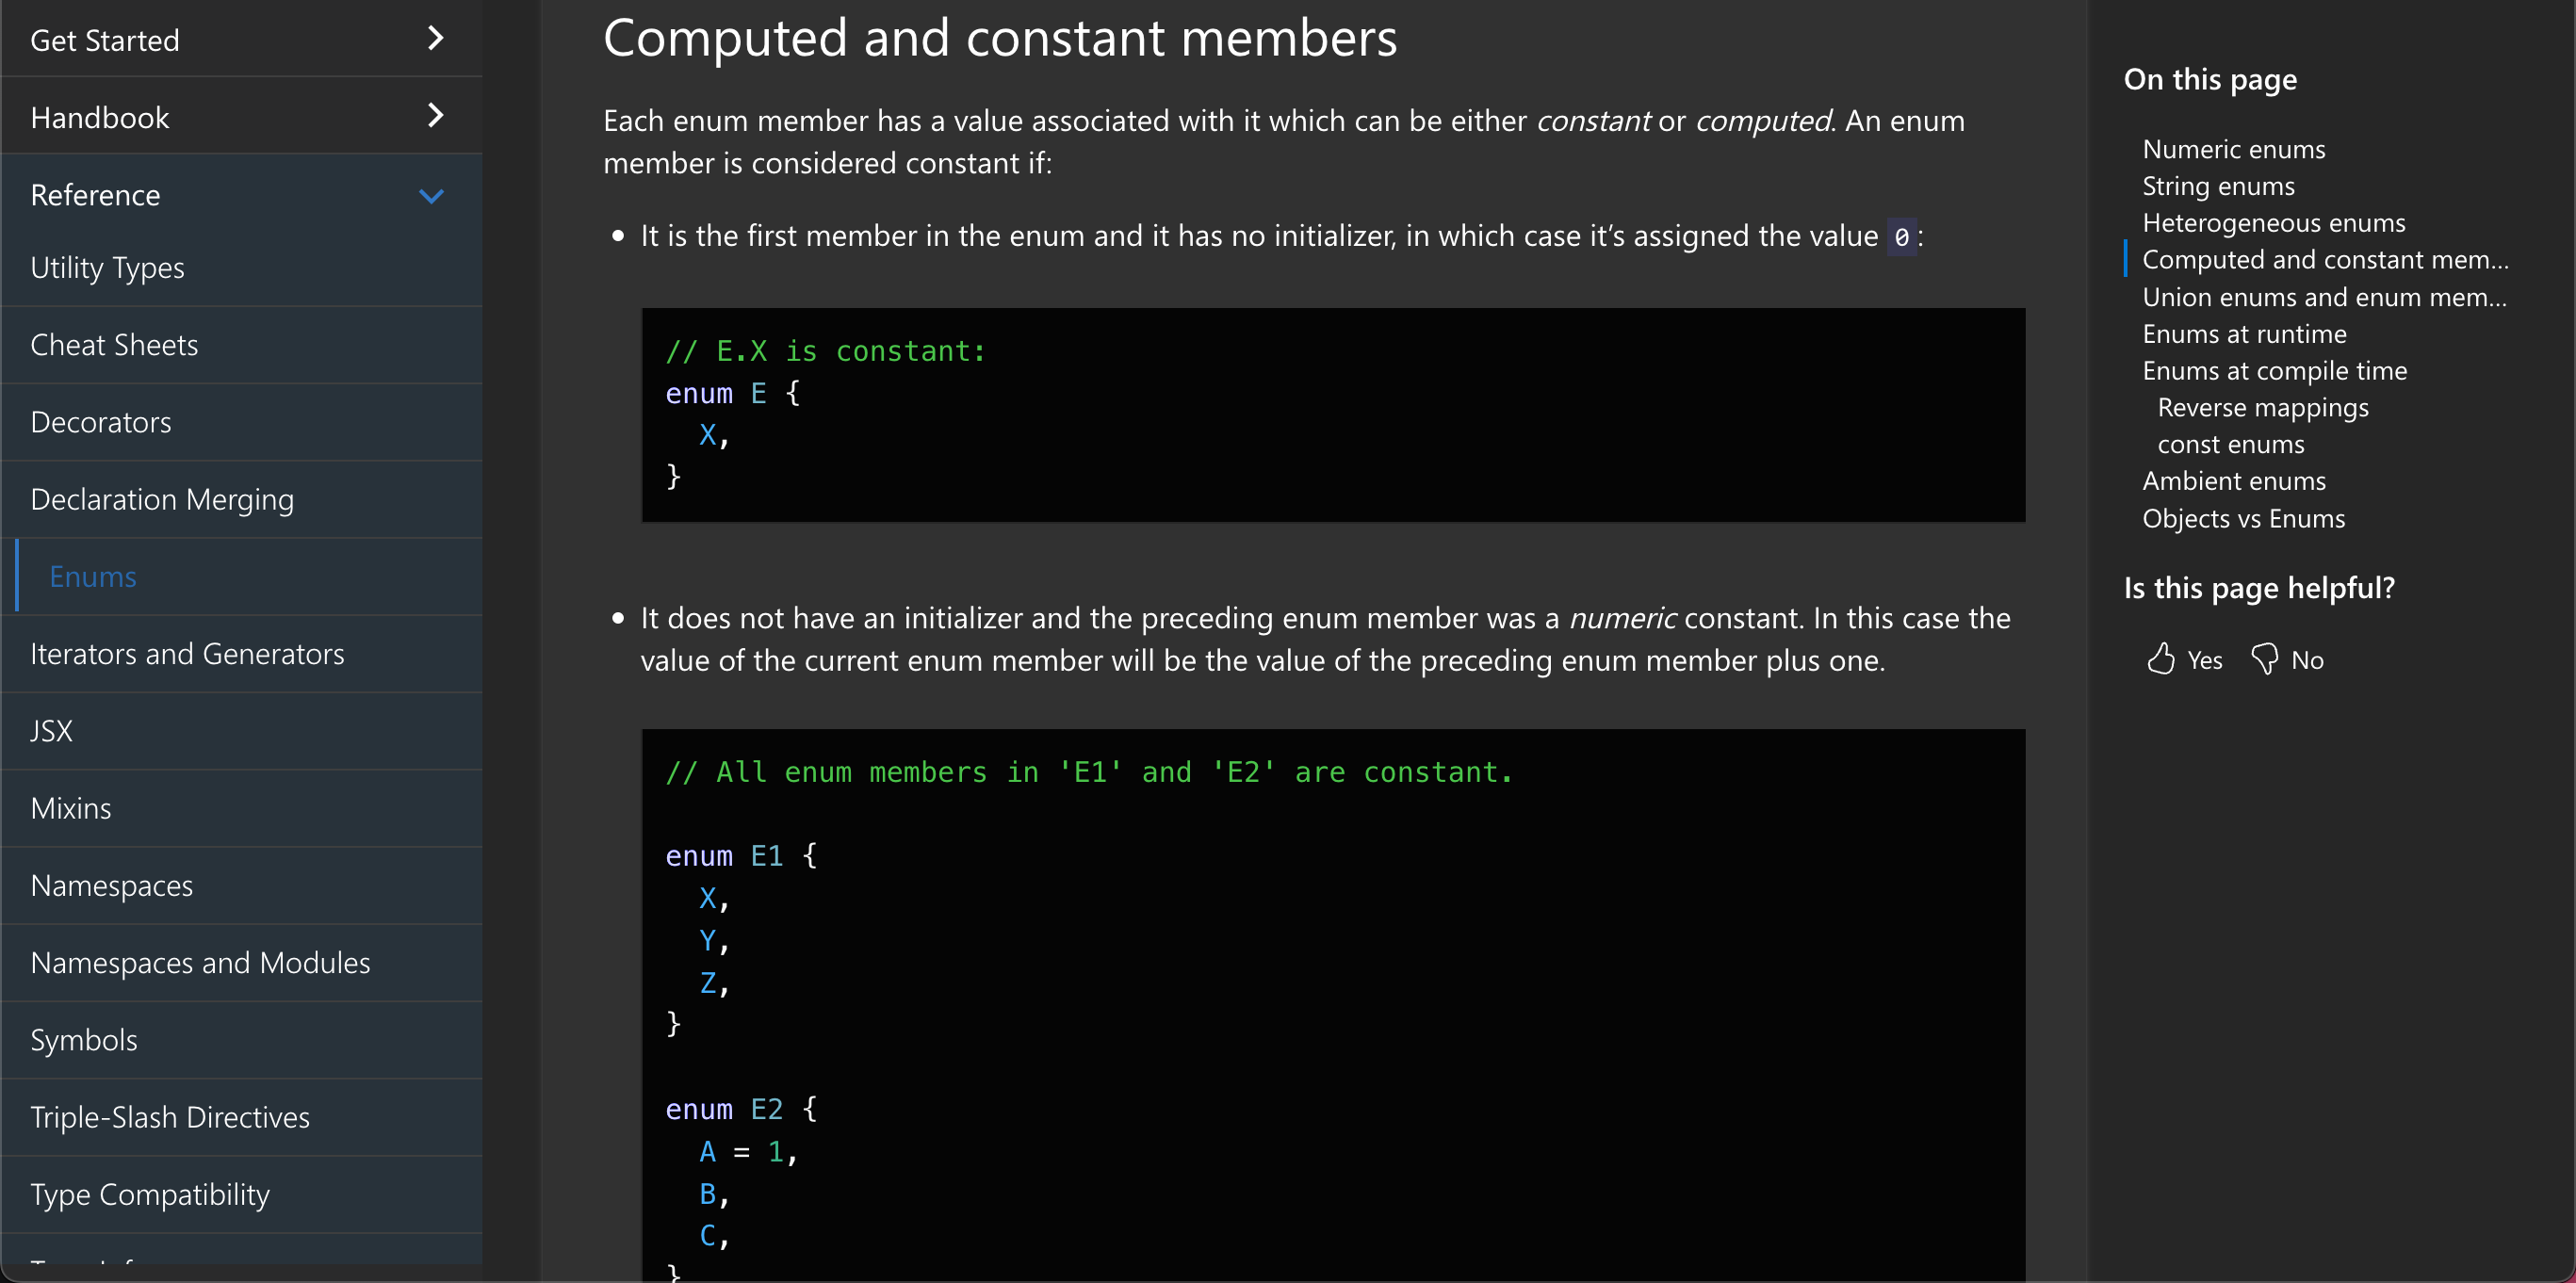Jump to Objects vs Enums section
Image resolution: width=2576 pixels, height=1283 pixels.
pyautogui.click(x=2243, y=519)
